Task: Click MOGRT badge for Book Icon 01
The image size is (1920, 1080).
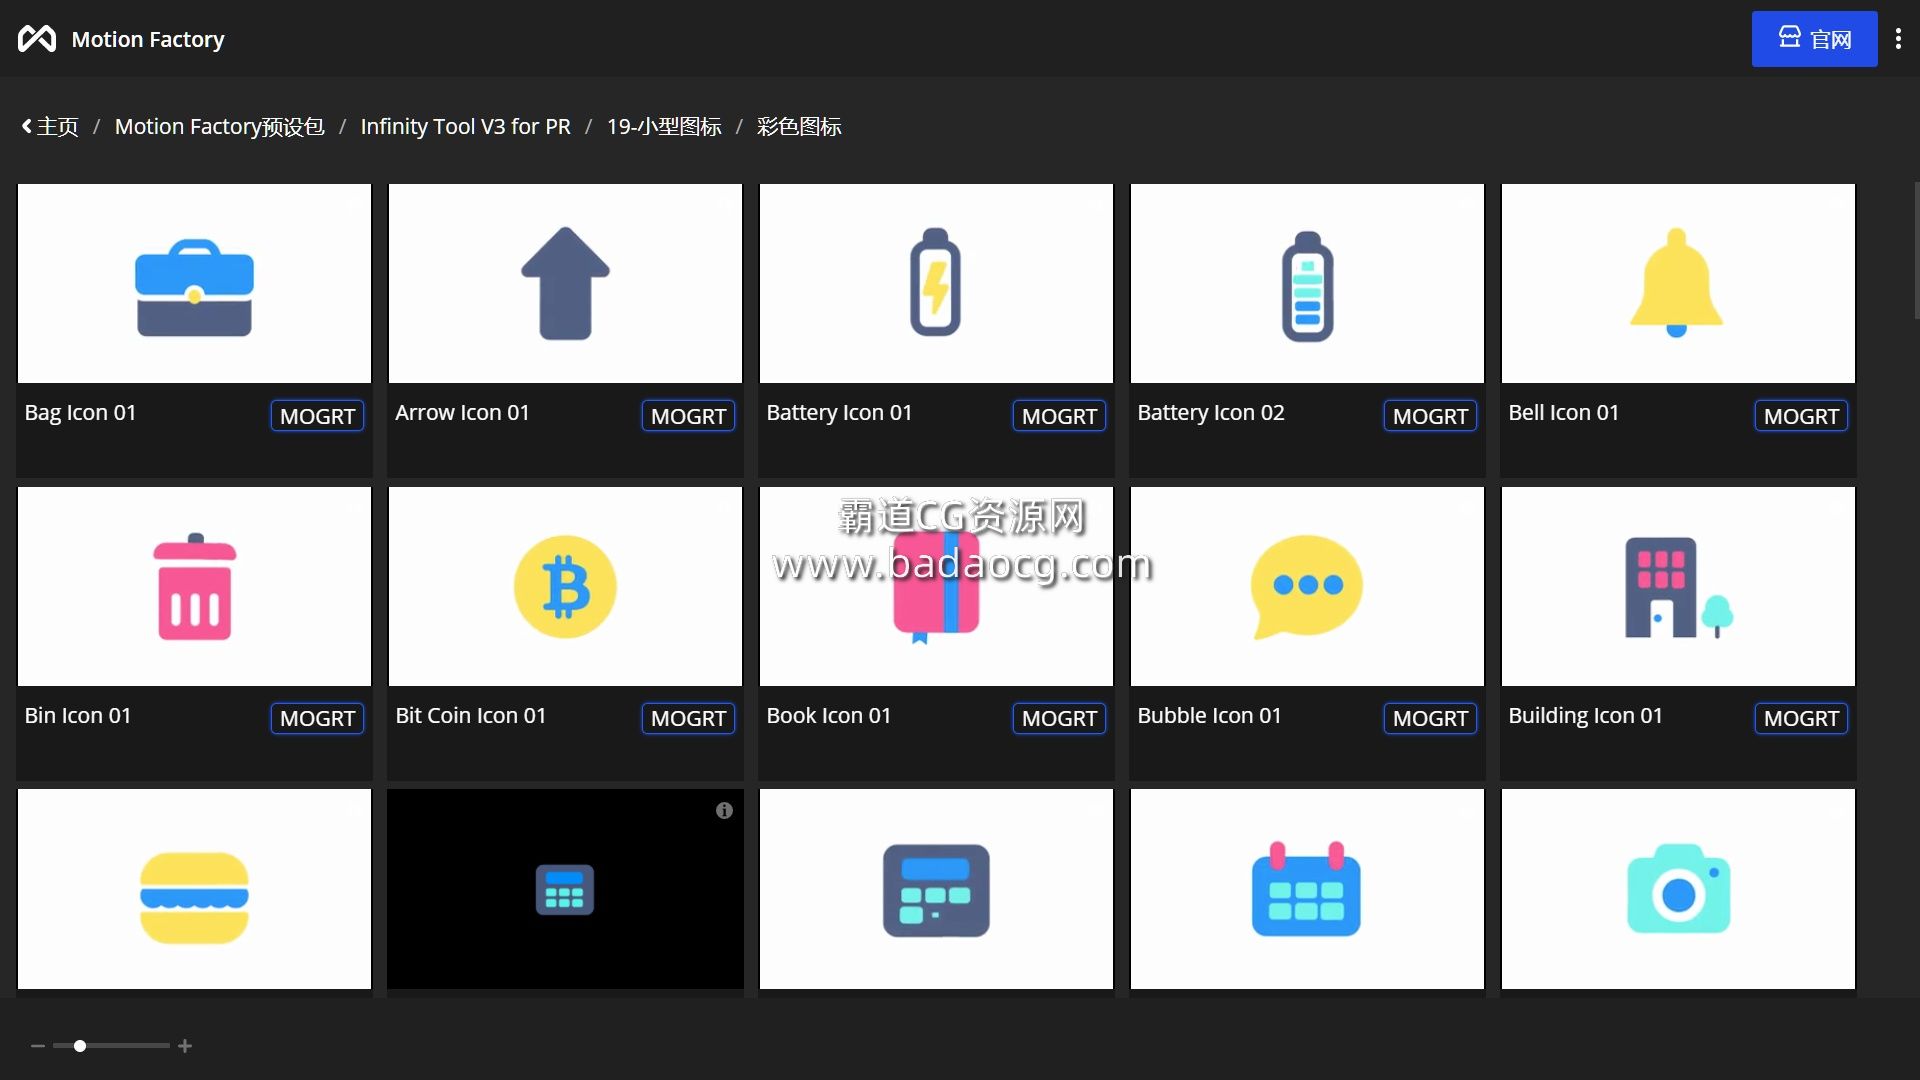Action: click(x=1059, y=718)
